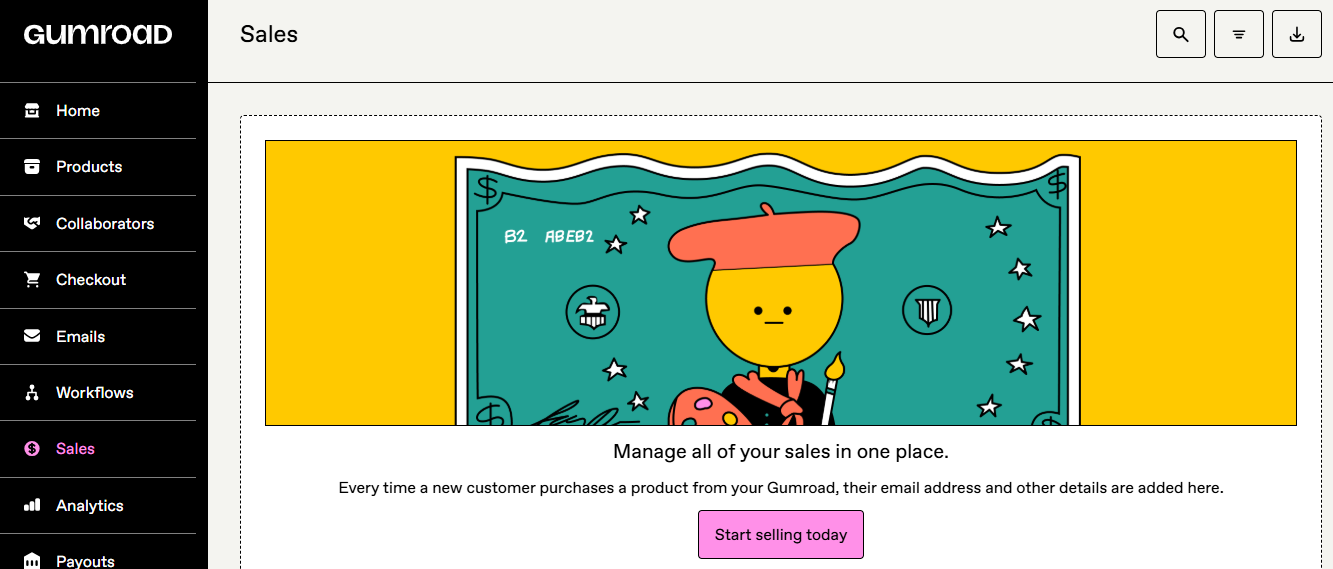Open the Analytics menu item
The image size is (1333, 569).
(98, 506)
